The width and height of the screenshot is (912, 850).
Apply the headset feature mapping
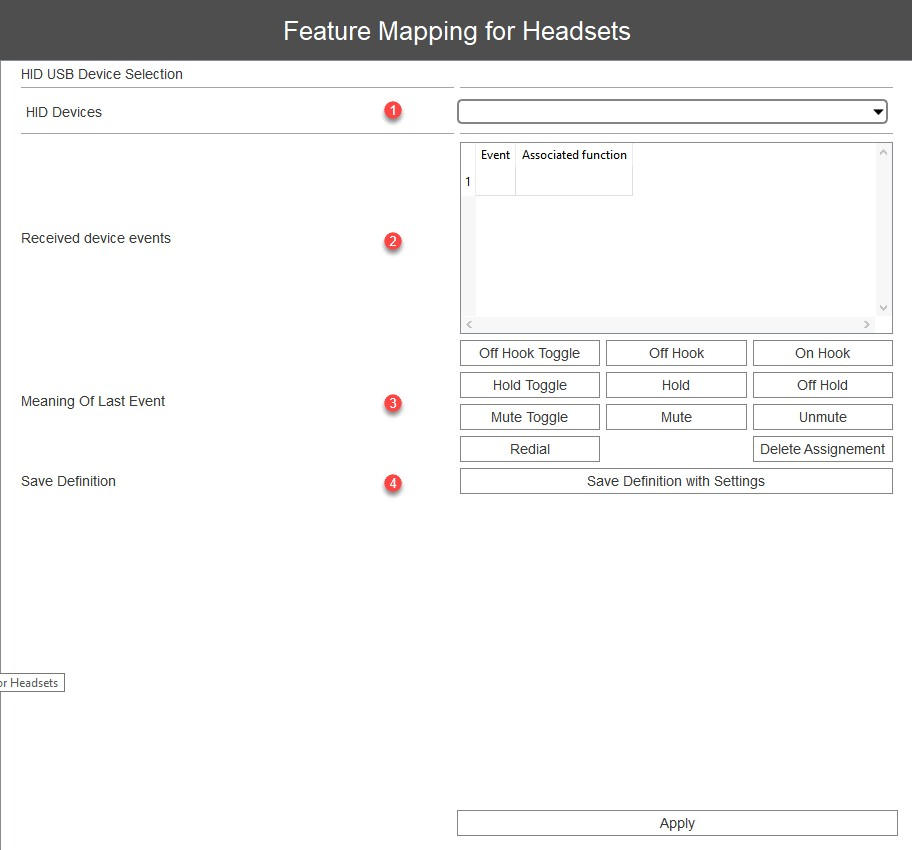click(x=677, y=823)
